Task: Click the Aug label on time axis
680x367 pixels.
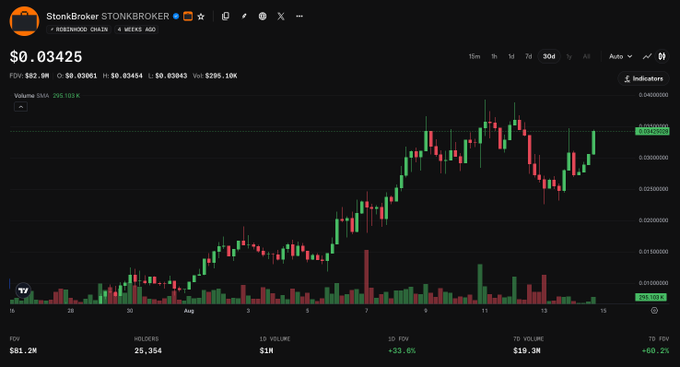Action: point(189,311)
